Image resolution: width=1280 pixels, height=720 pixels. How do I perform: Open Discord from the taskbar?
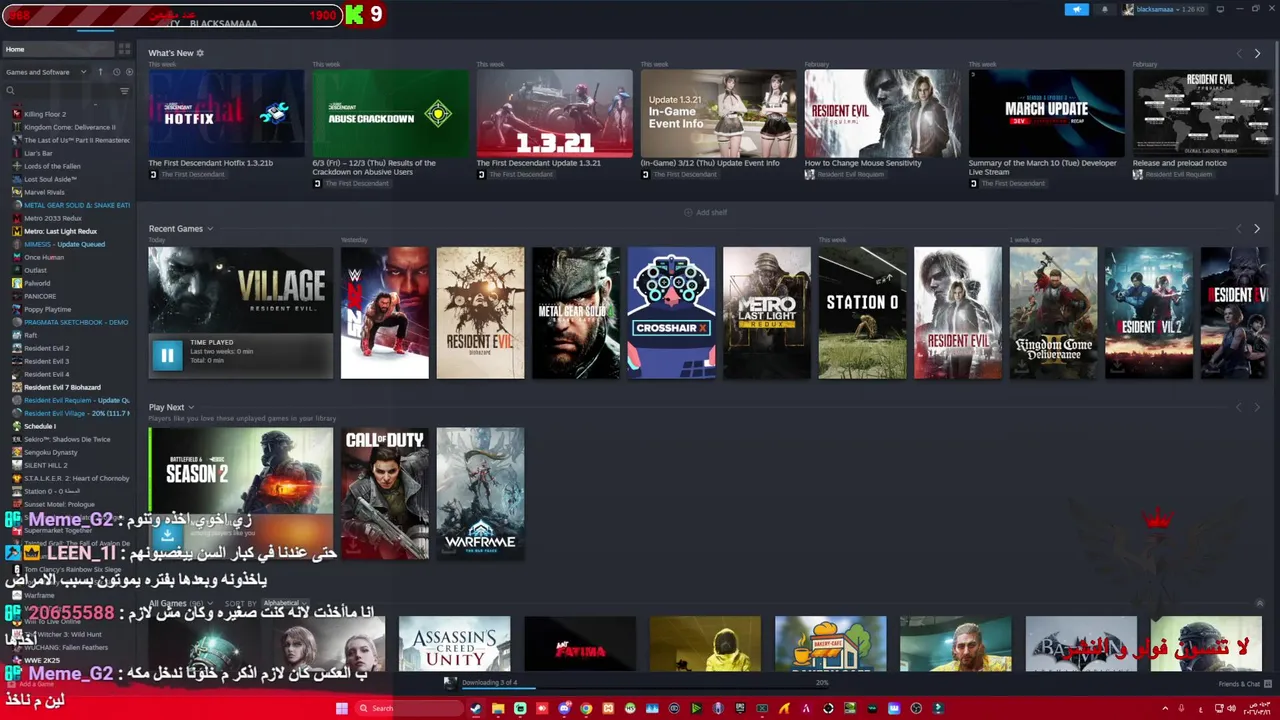pos(564,708)
